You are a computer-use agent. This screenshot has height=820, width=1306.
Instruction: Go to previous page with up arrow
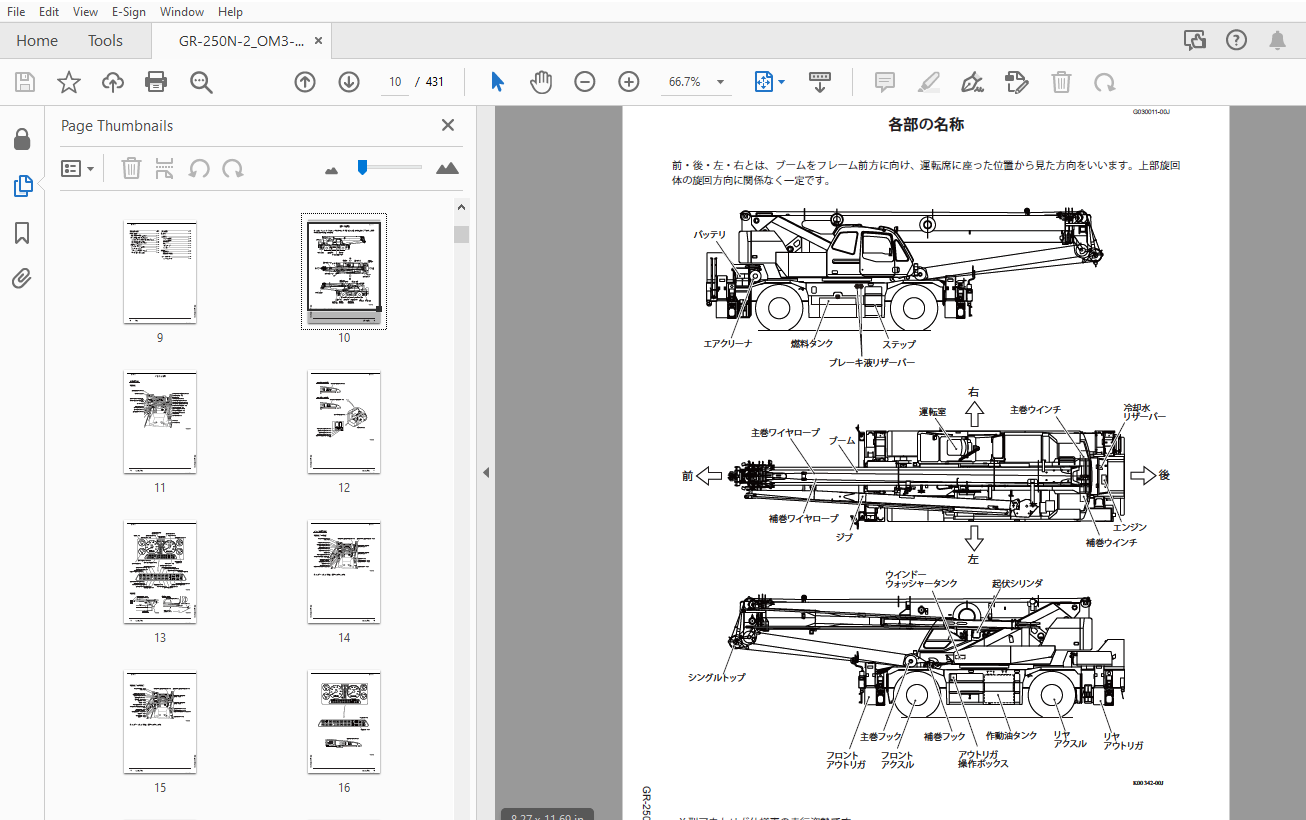[x=305, y=82]
